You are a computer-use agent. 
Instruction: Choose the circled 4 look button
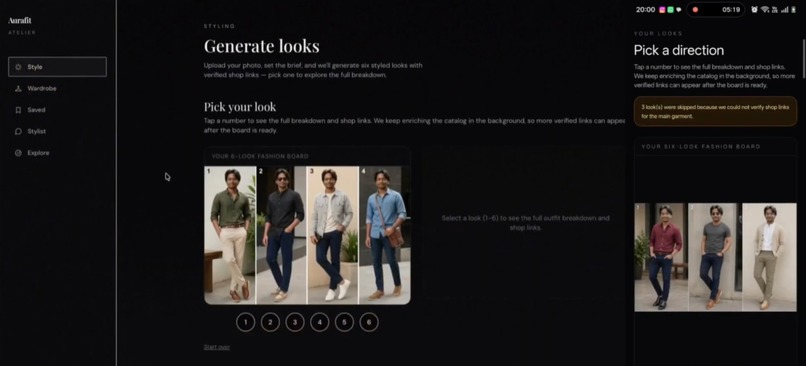coord(320,322)
